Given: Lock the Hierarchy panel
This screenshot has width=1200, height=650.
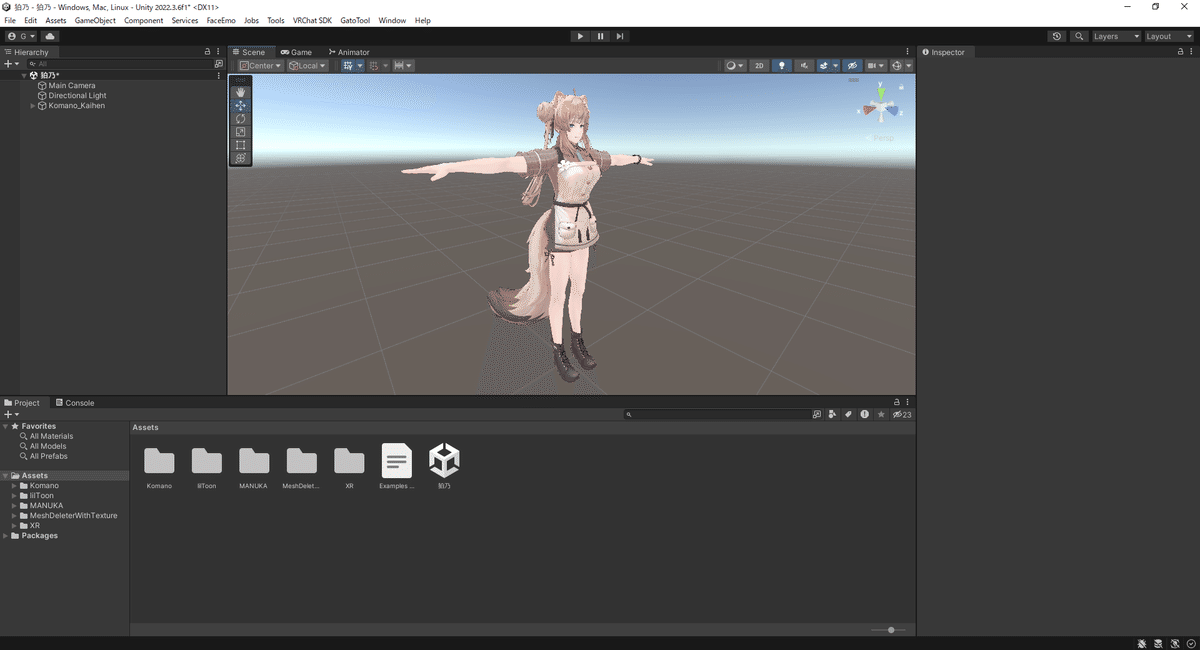Looking at the screenshot, I should (207, 52).
